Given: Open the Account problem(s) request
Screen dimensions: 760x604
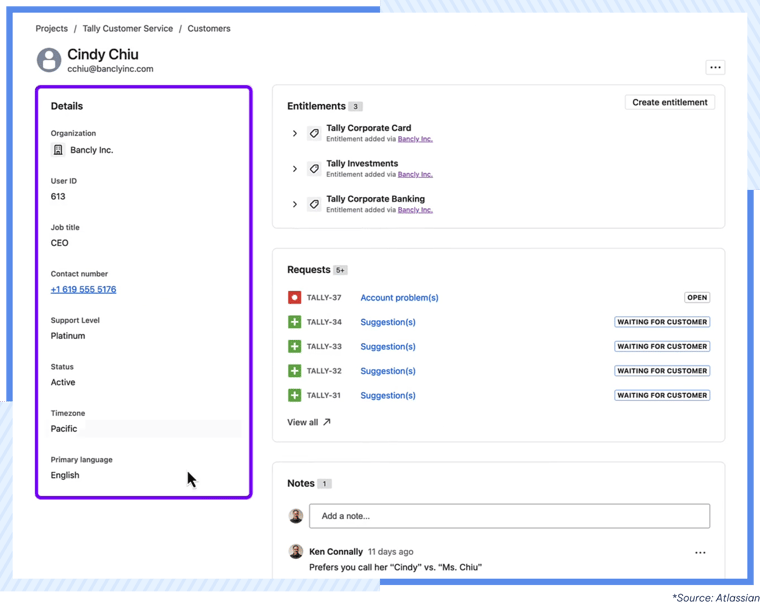Looking at the screenshot, I should (399, 298).
